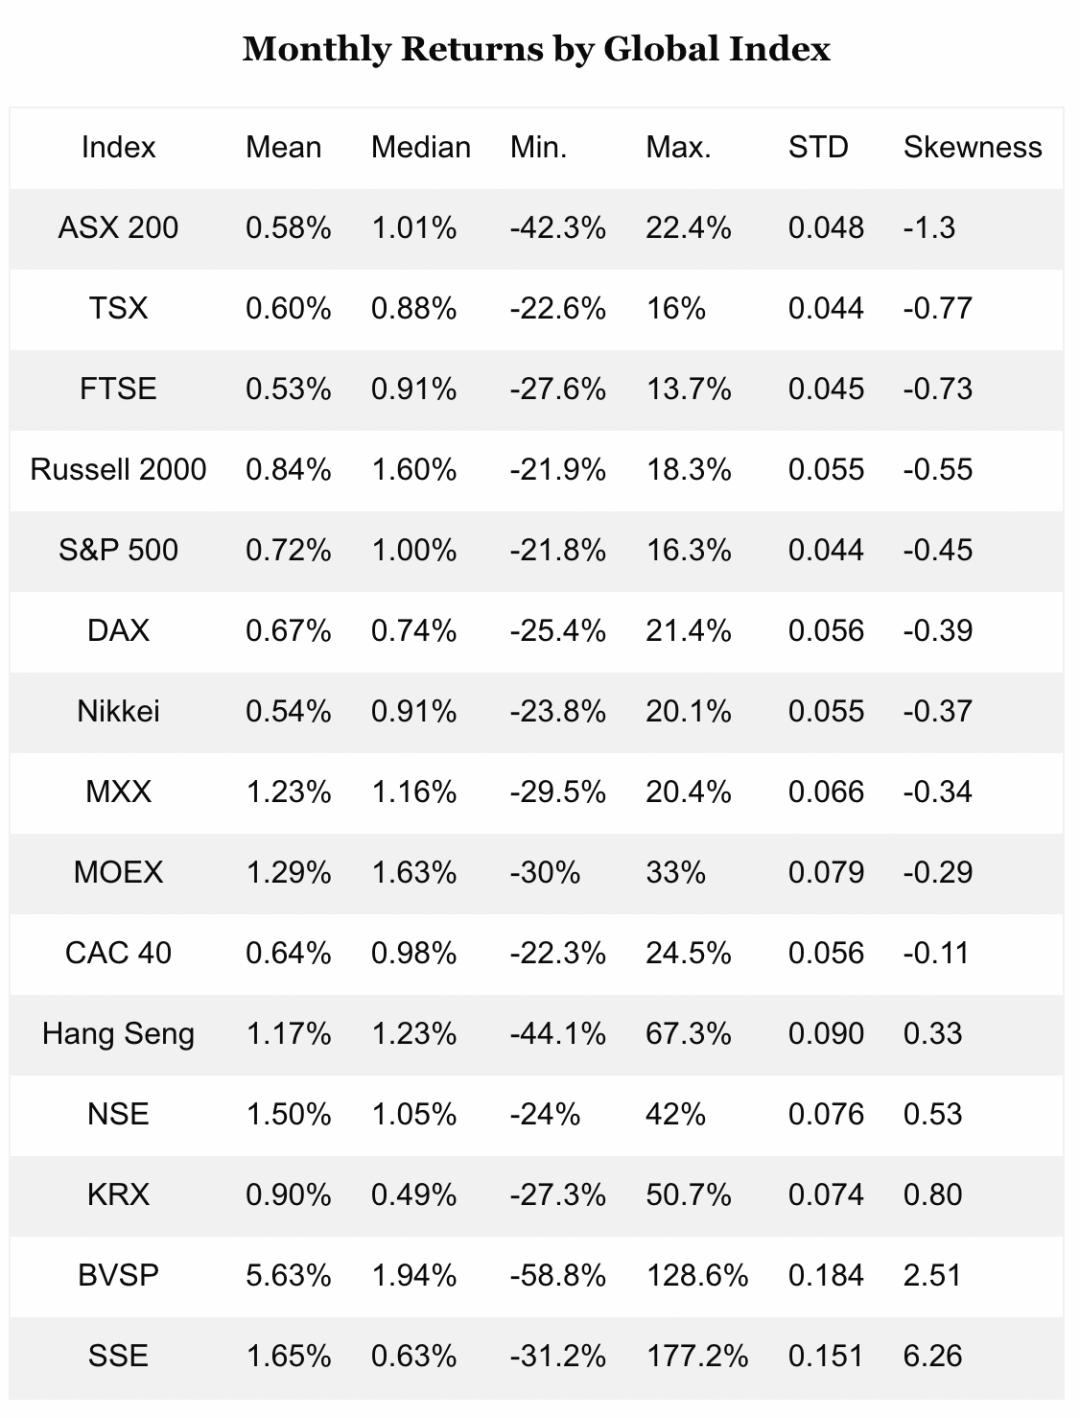
Task: Select the S&P 500 row label
Action: click(x=118, y=550)
